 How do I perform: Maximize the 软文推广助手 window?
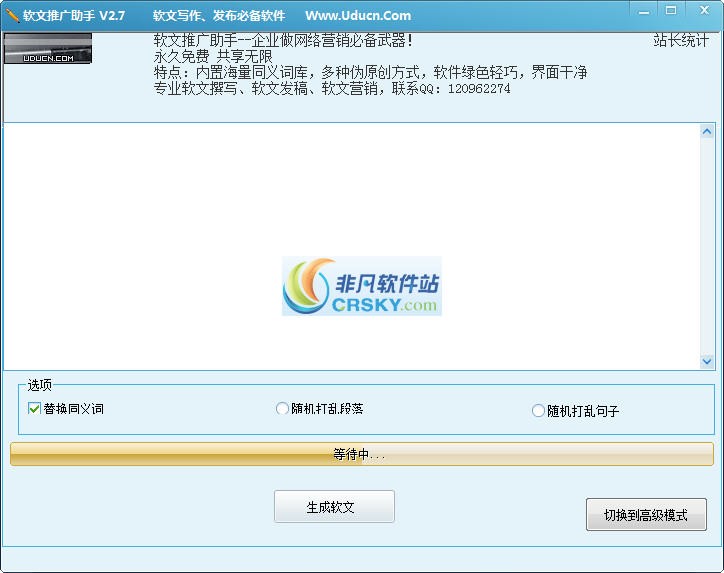[671, 11]
